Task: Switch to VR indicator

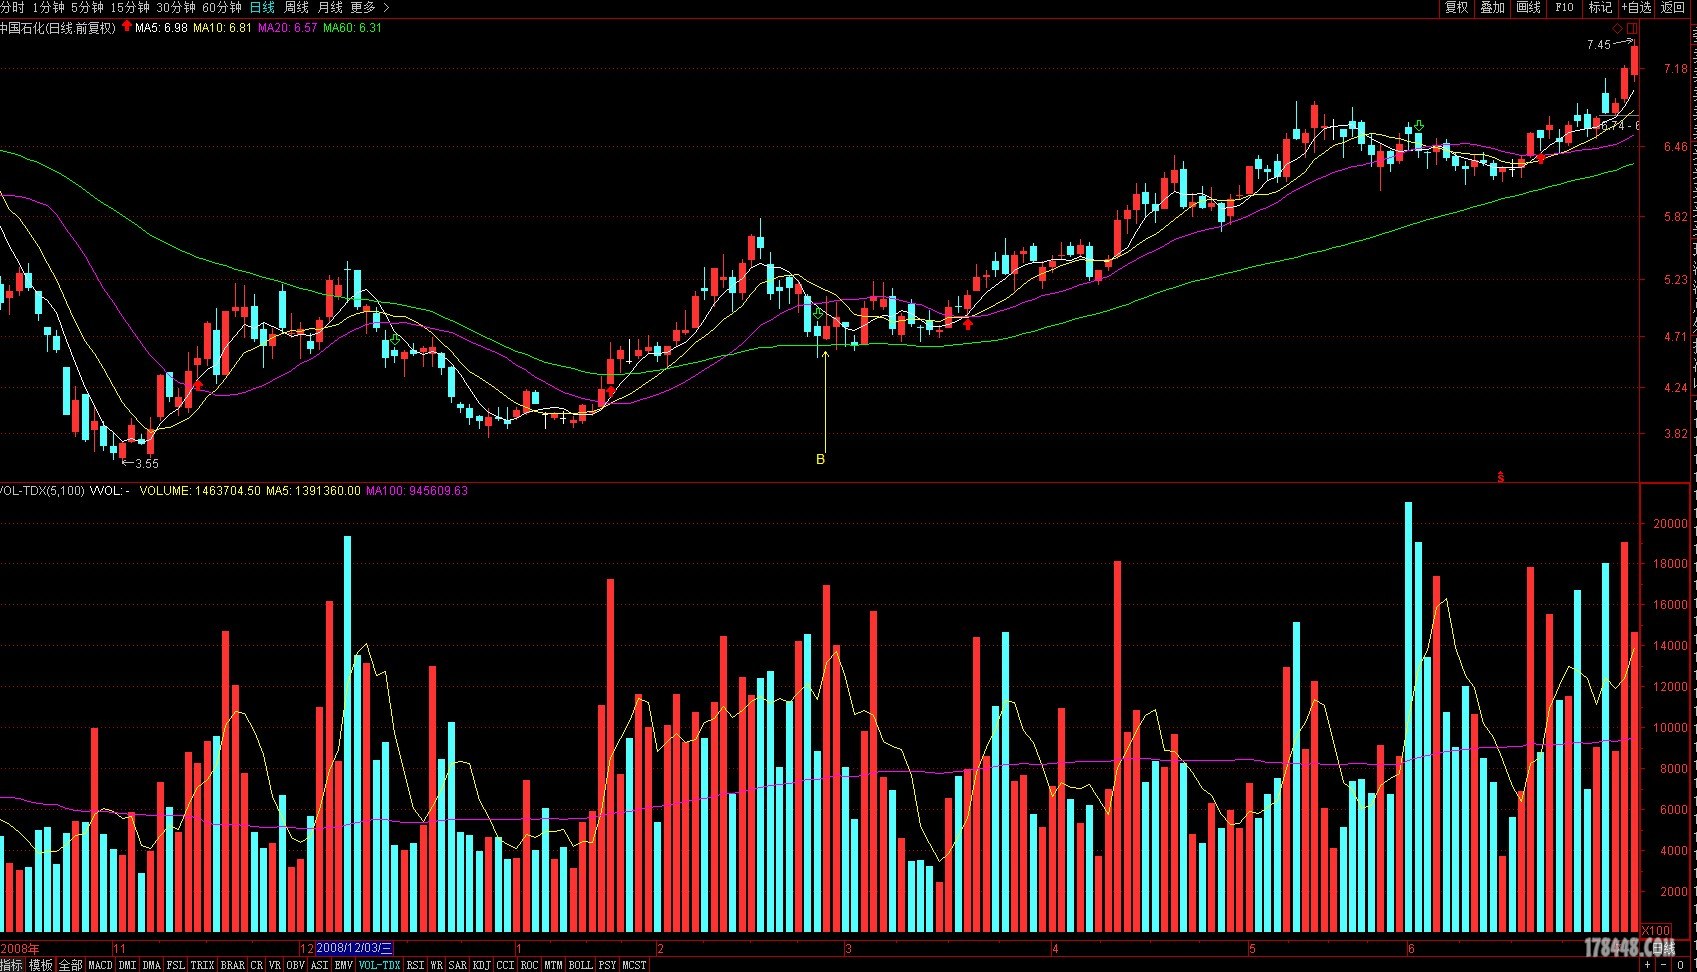Action: pyautogui.click(x=275, y=965)
